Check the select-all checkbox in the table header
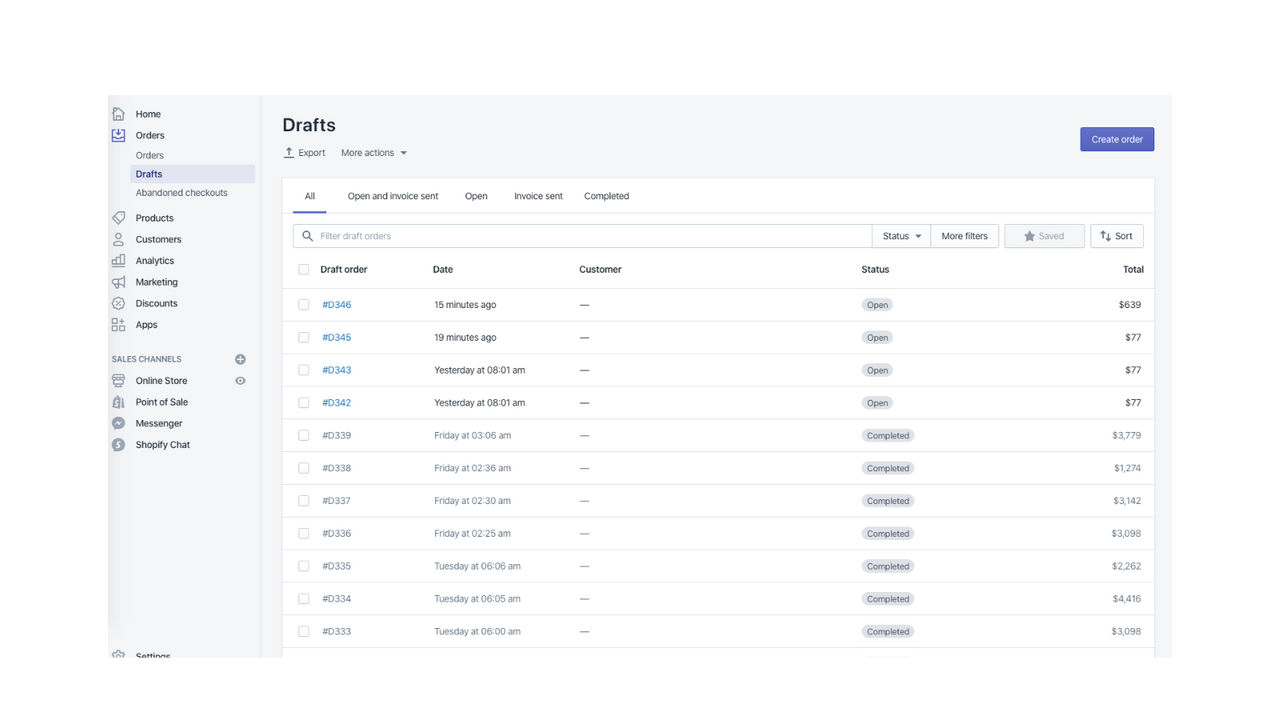This screenshot has height=720, width=1280. 303,269
